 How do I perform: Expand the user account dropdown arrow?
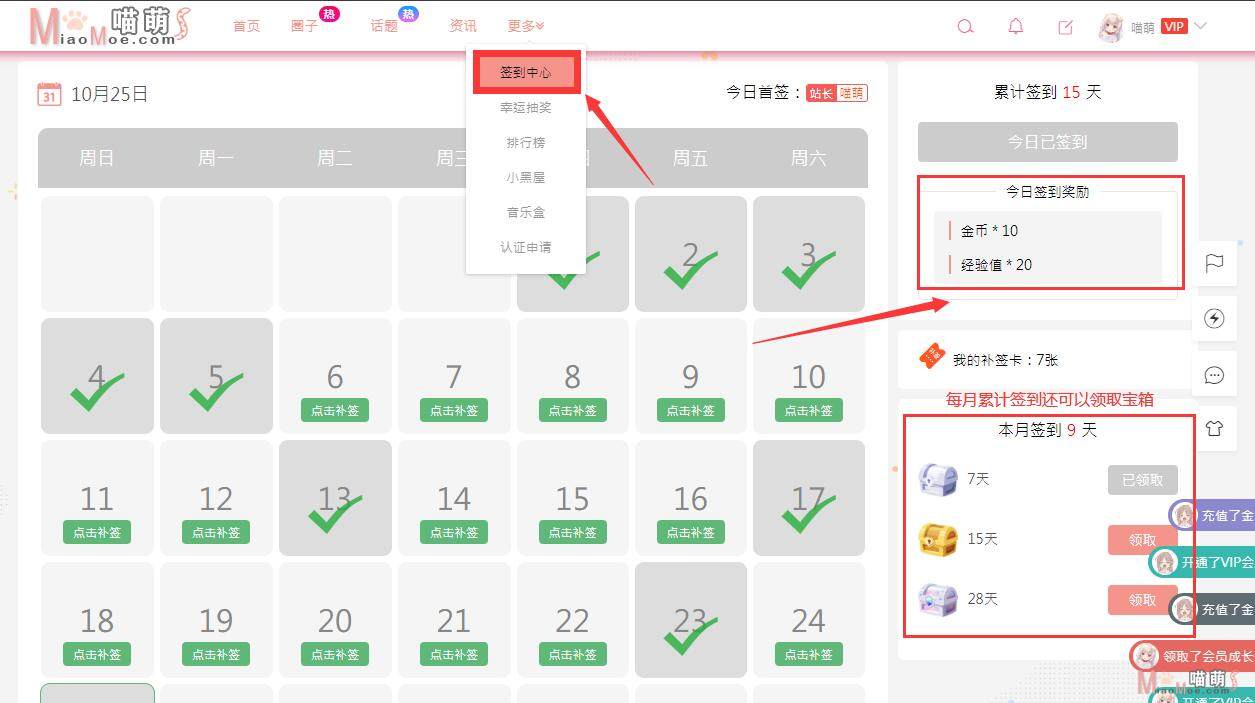tap(1200, 26)
